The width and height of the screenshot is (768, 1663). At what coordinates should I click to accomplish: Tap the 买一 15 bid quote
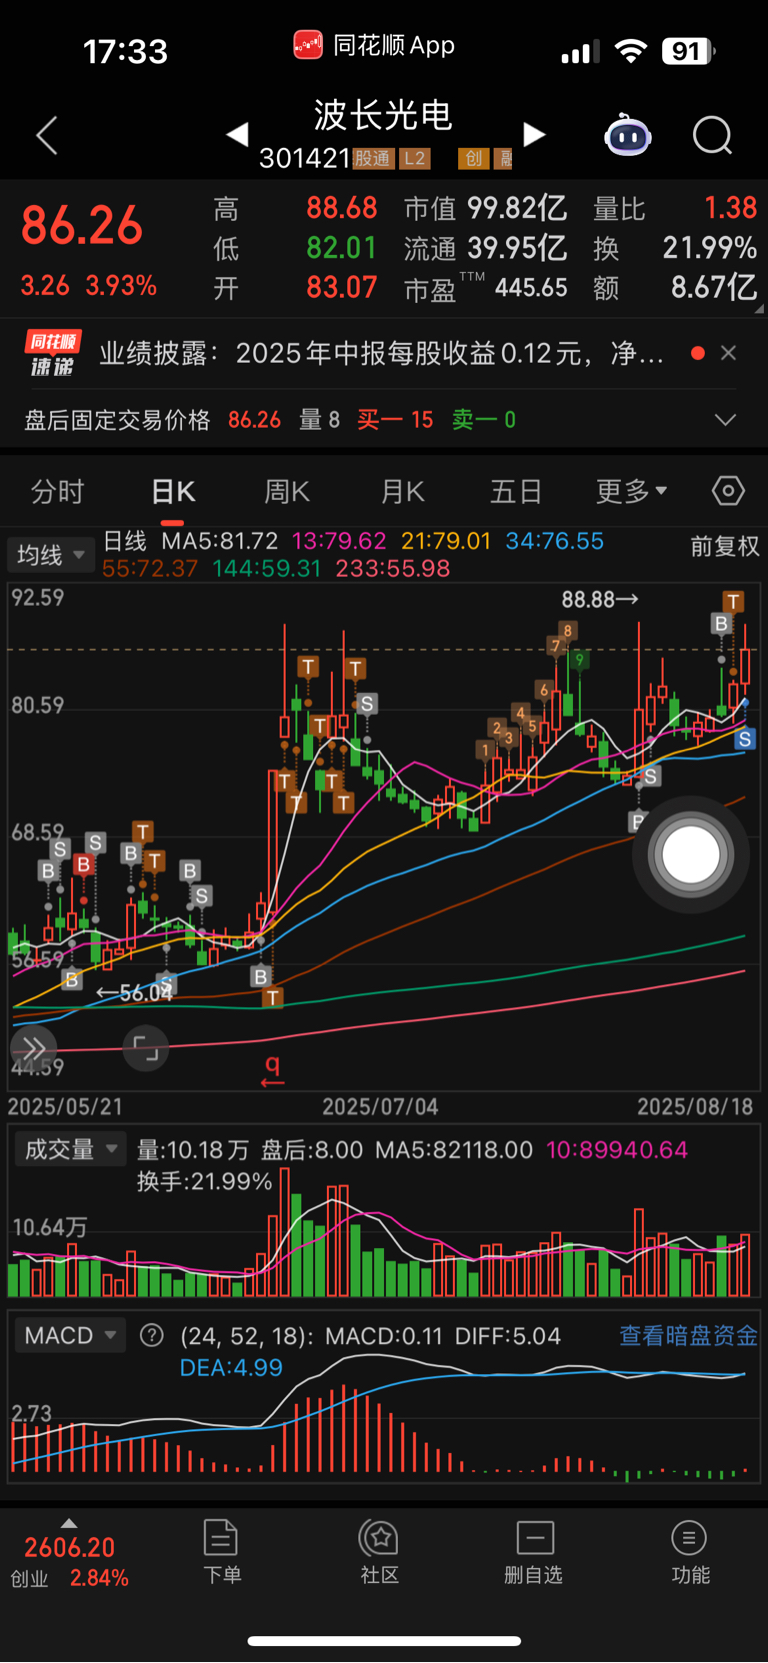click(x=396, y=420)
